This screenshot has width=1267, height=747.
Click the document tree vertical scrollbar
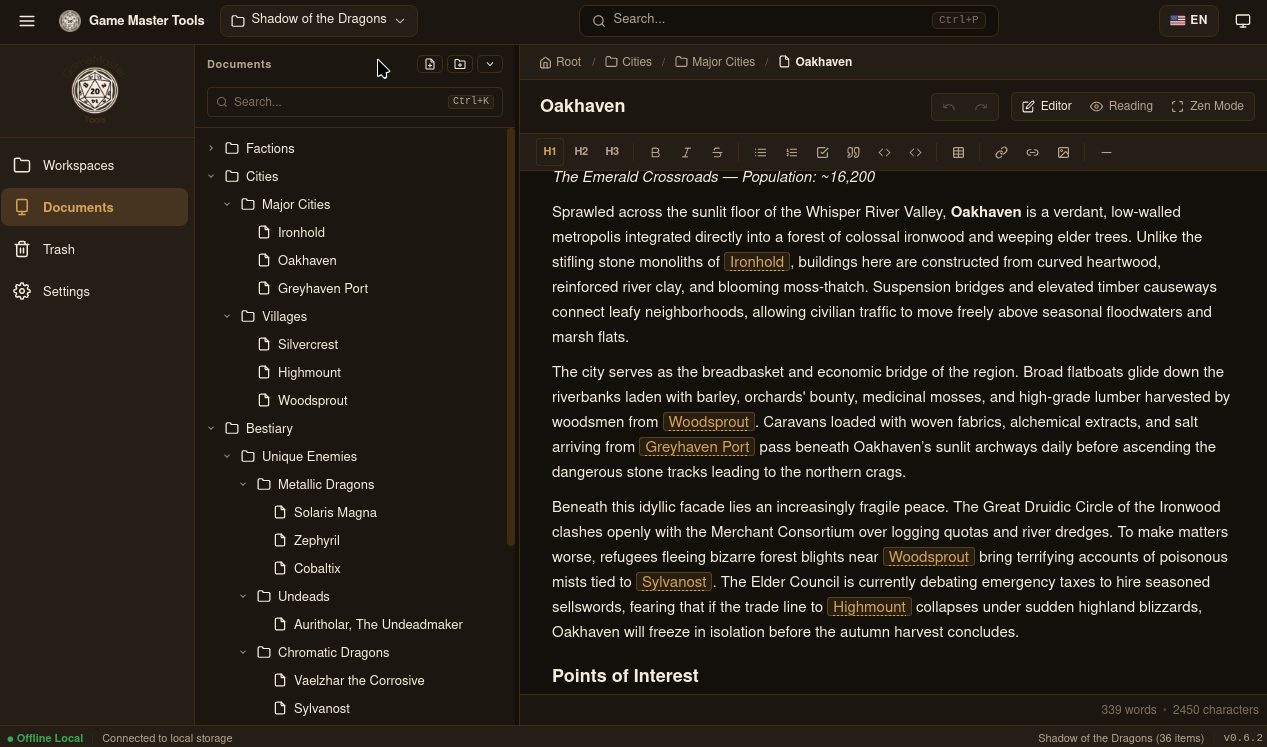(511, 336)
